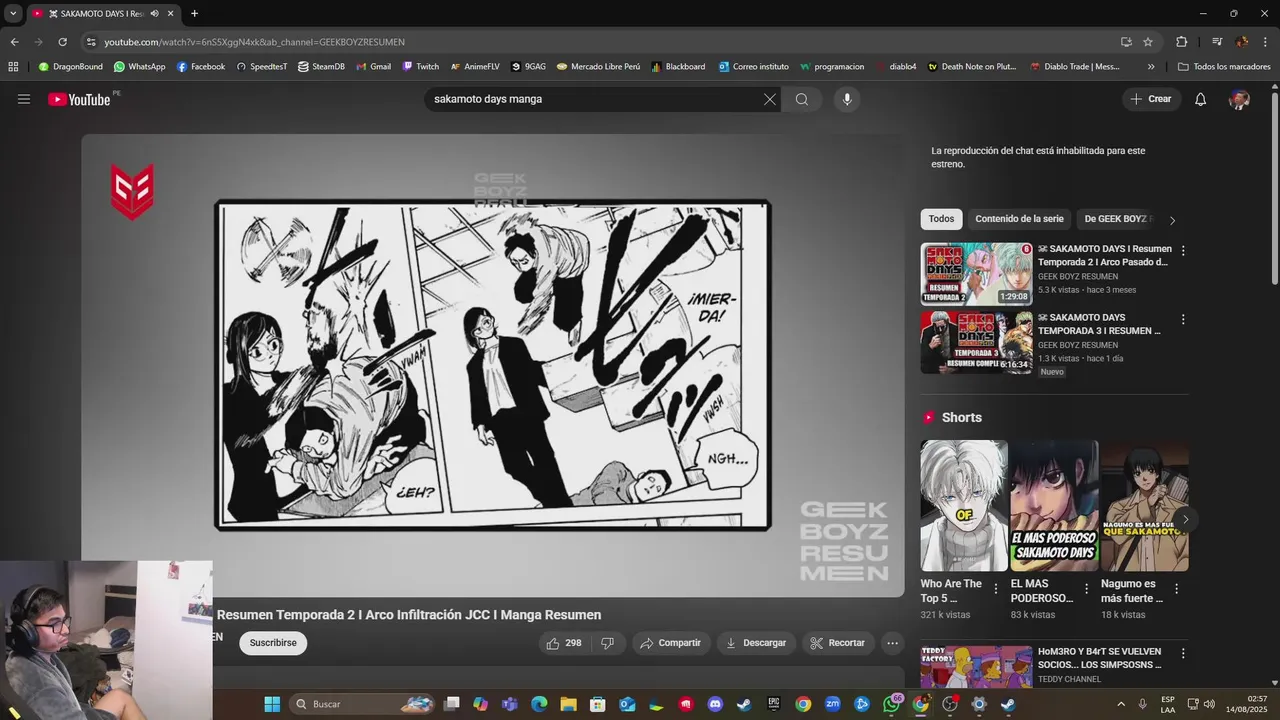The image size is (1280, 720).
Task: Open options for SAKAMOTO DAYS Temporada 2 video
Action: (1183, 251)
